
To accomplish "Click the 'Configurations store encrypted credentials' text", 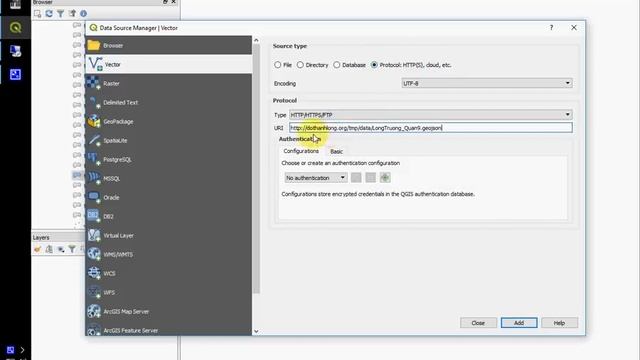I will pos(378,194).
